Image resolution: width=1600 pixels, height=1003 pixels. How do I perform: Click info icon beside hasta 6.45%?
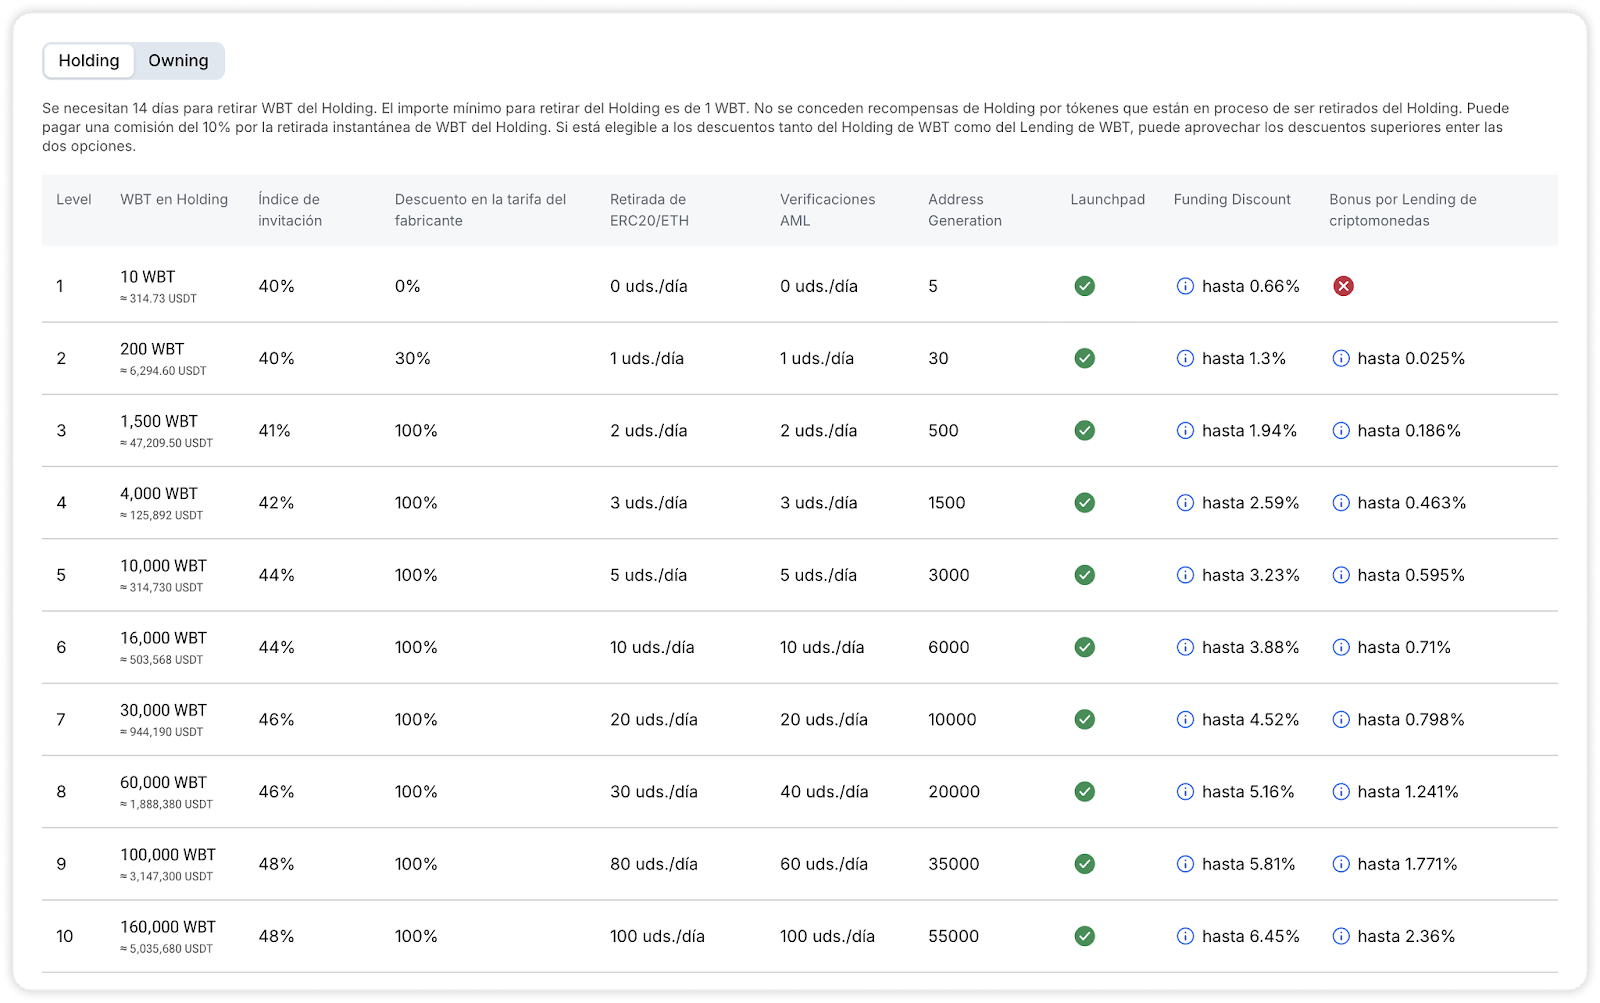coord(1185,937)
